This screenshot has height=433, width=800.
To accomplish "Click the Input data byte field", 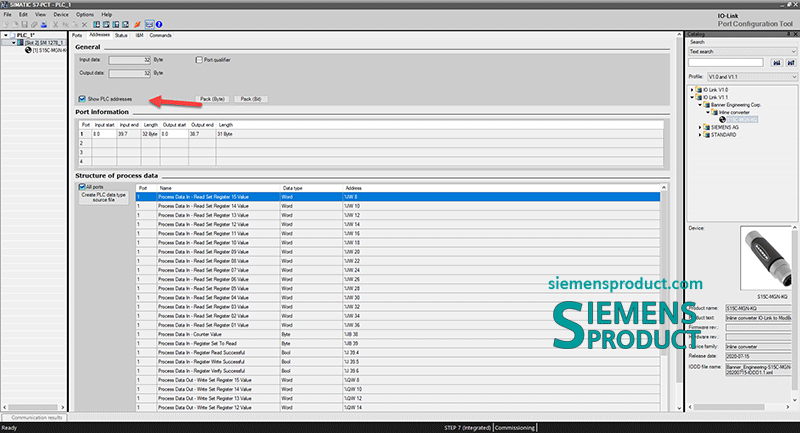I will coord(130,60).
